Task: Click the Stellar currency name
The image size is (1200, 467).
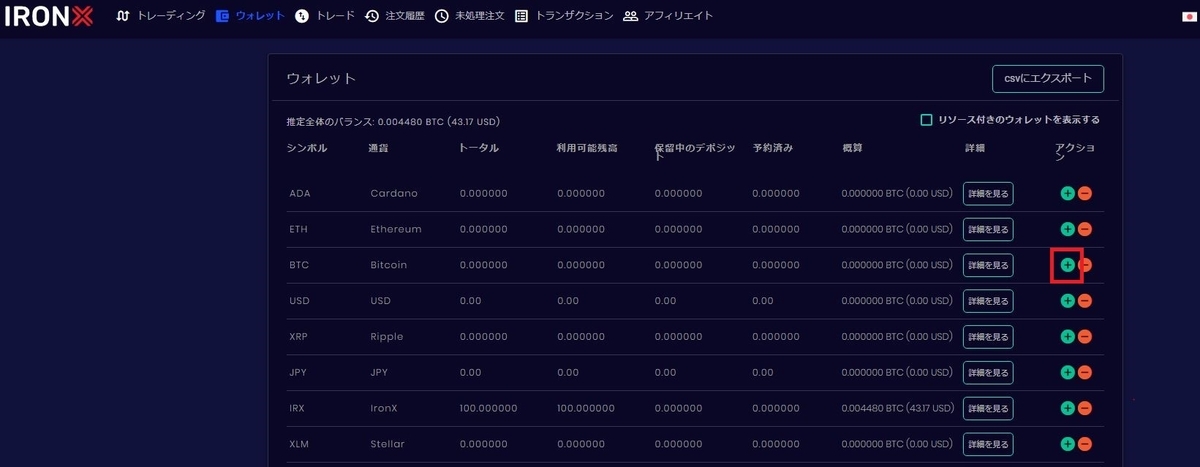Action: (x=388, y=444)
